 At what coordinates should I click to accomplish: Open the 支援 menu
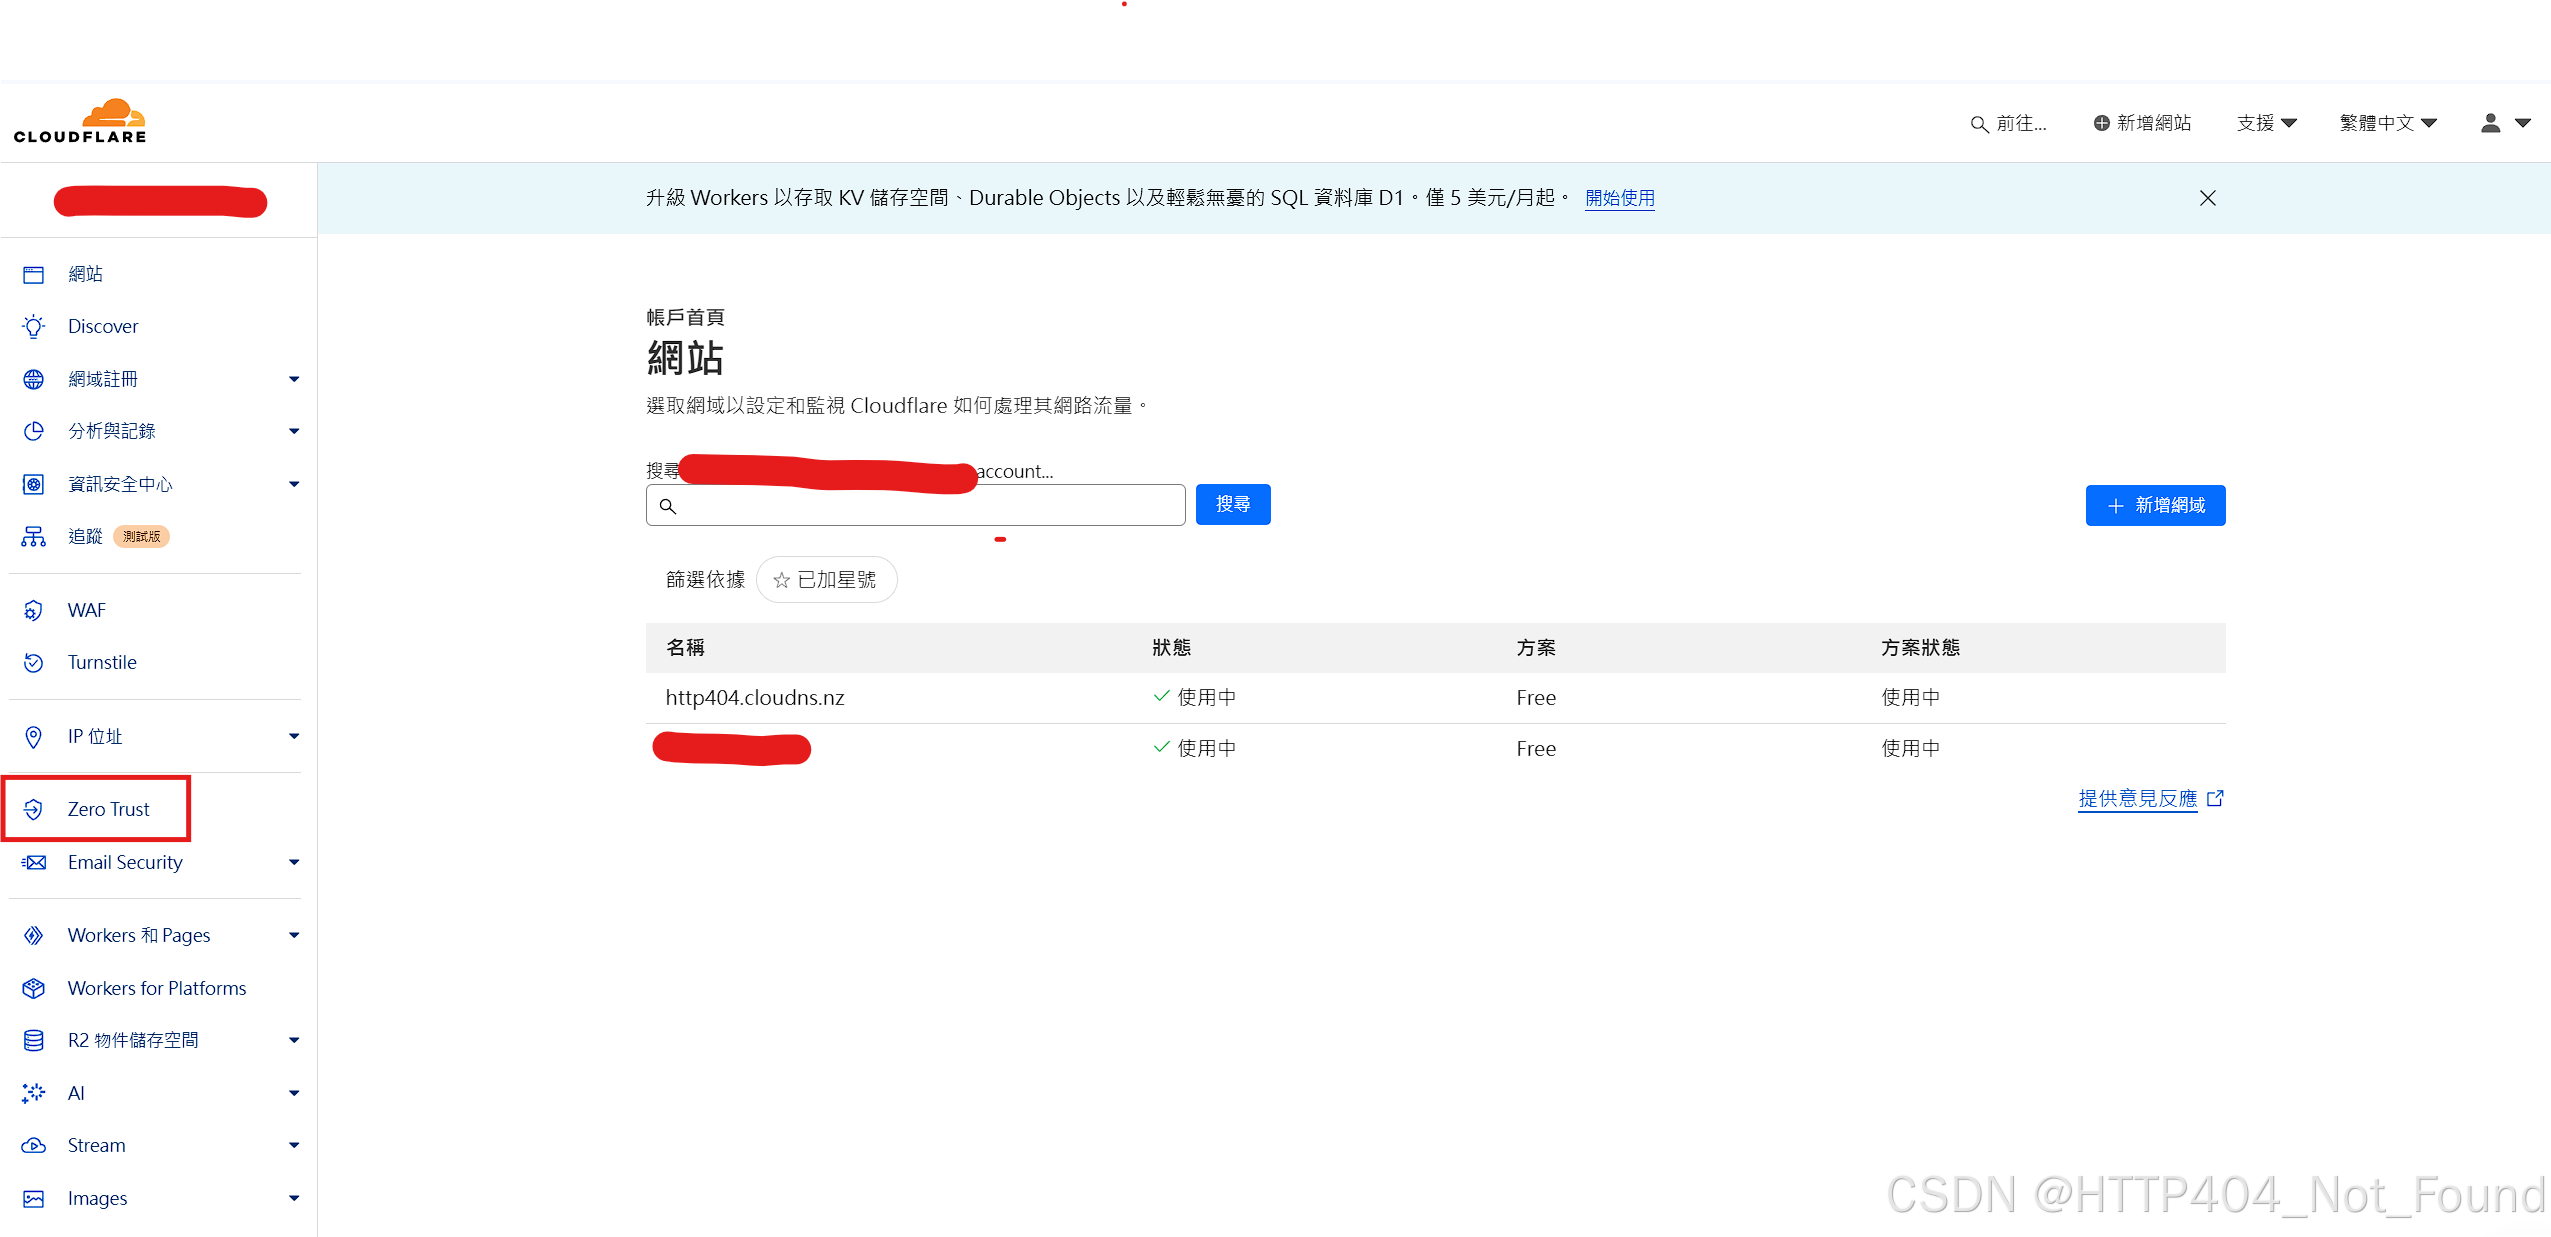click(x=2266, y=122)
